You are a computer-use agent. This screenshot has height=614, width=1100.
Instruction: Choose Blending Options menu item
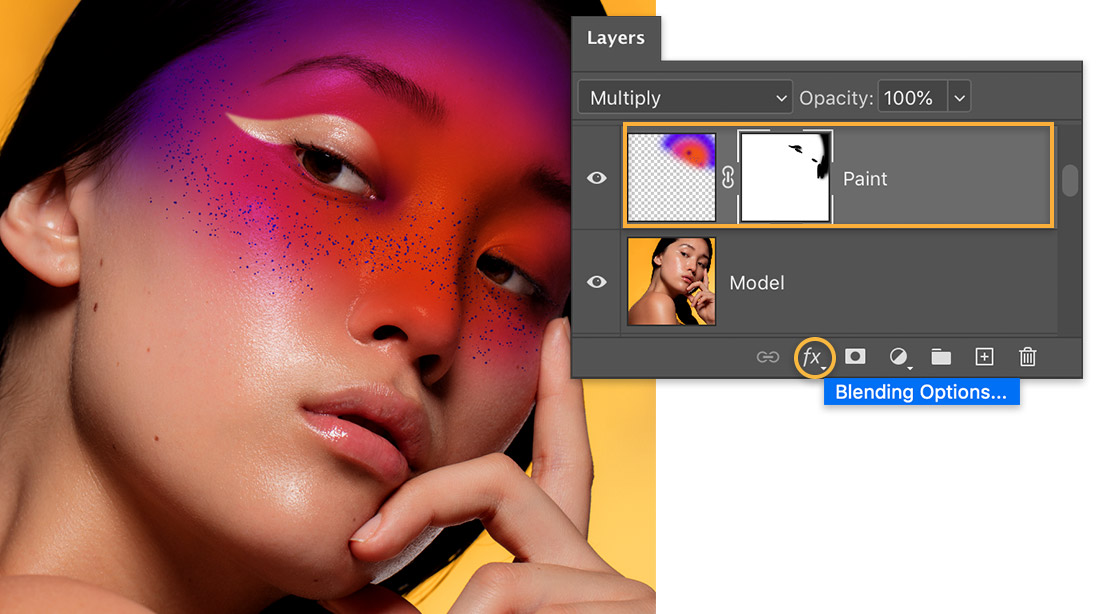[921, 392]
